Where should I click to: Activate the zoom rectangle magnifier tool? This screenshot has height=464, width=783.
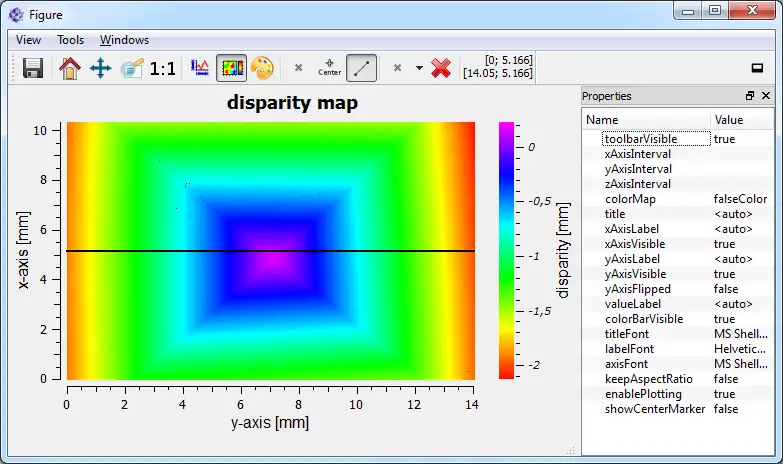(x=132, y=68)
